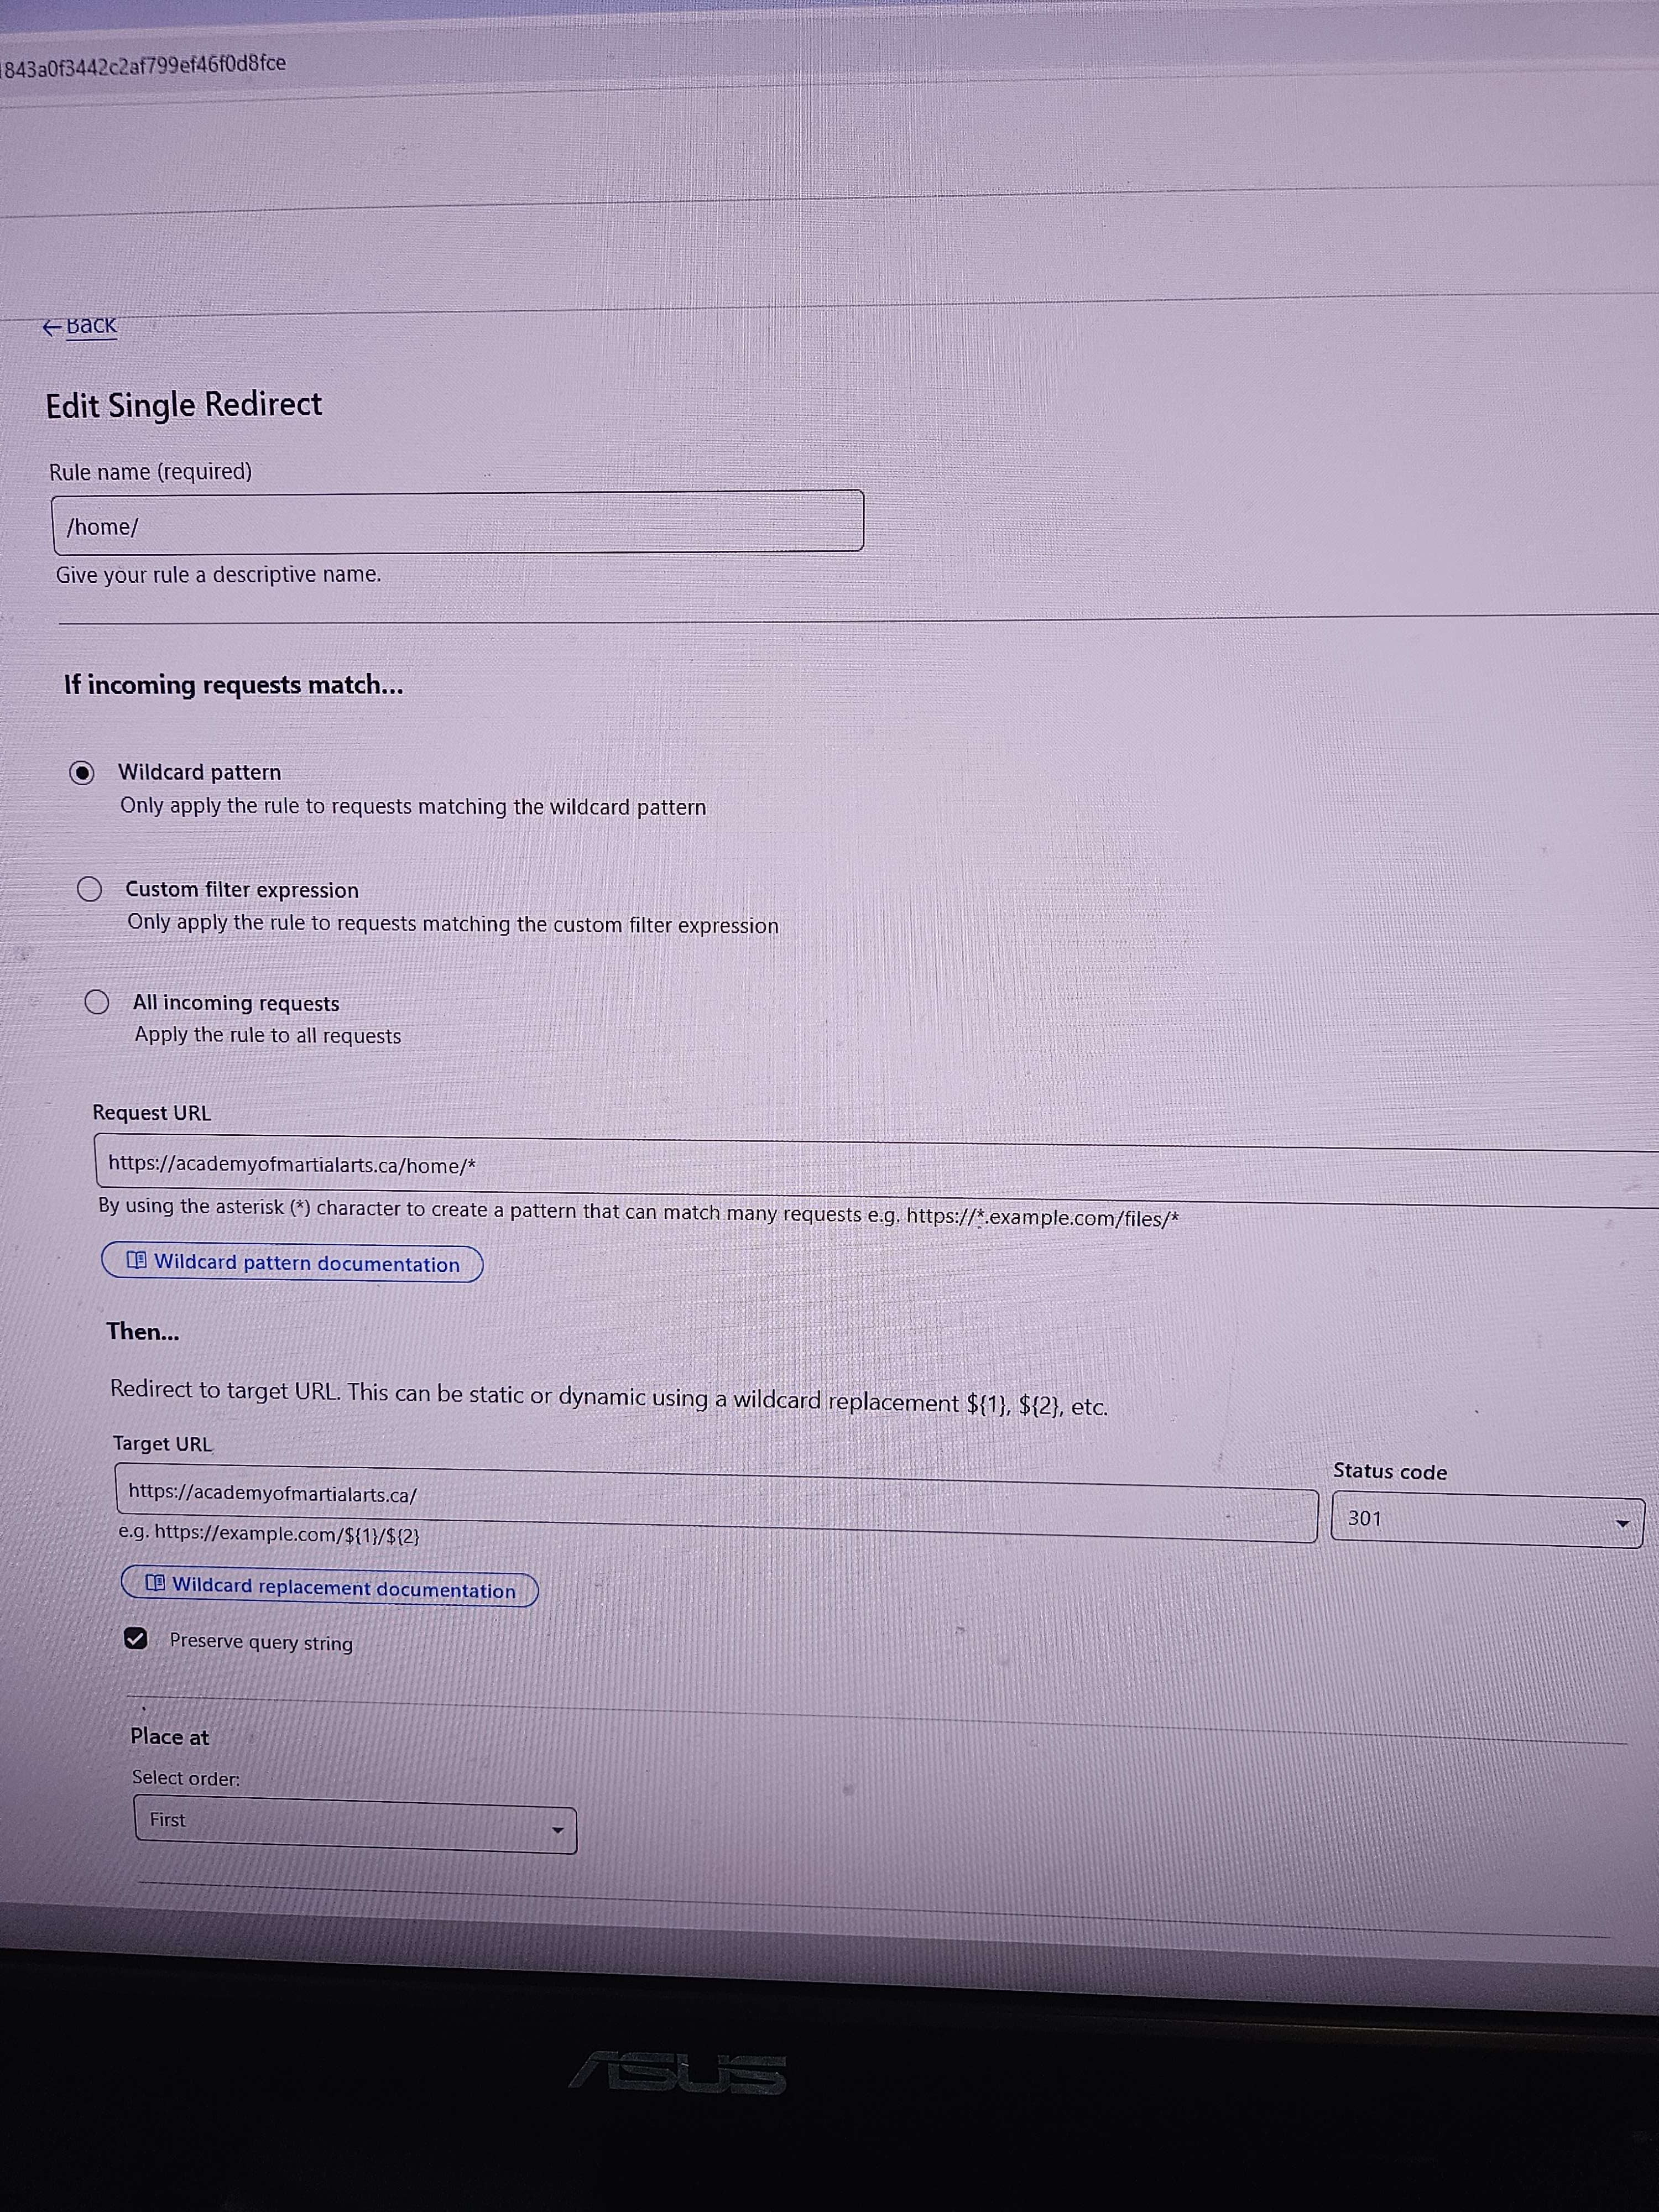Click the Wildcard pattern documentation book icon
This screenshot has height=2212, width=1659.
pyautogui.click(x=137, y=1261)
